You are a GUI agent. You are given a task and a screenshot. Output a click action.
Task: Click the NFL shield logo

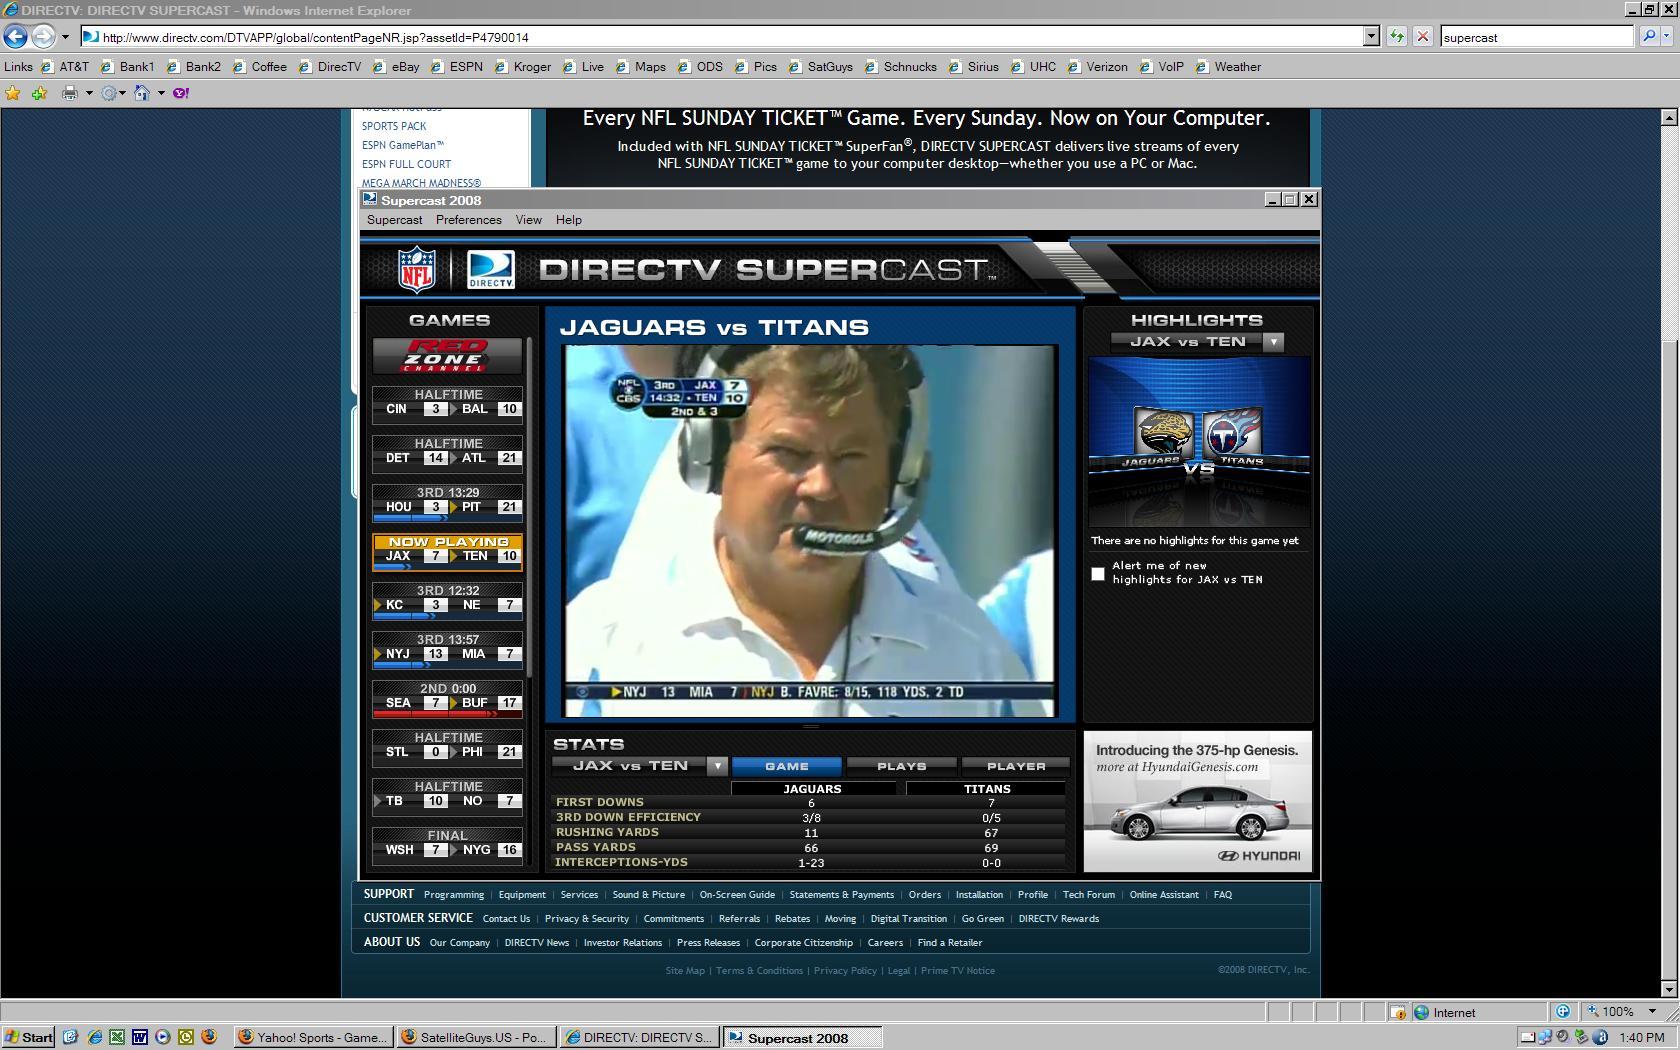[x=417, y=270]
